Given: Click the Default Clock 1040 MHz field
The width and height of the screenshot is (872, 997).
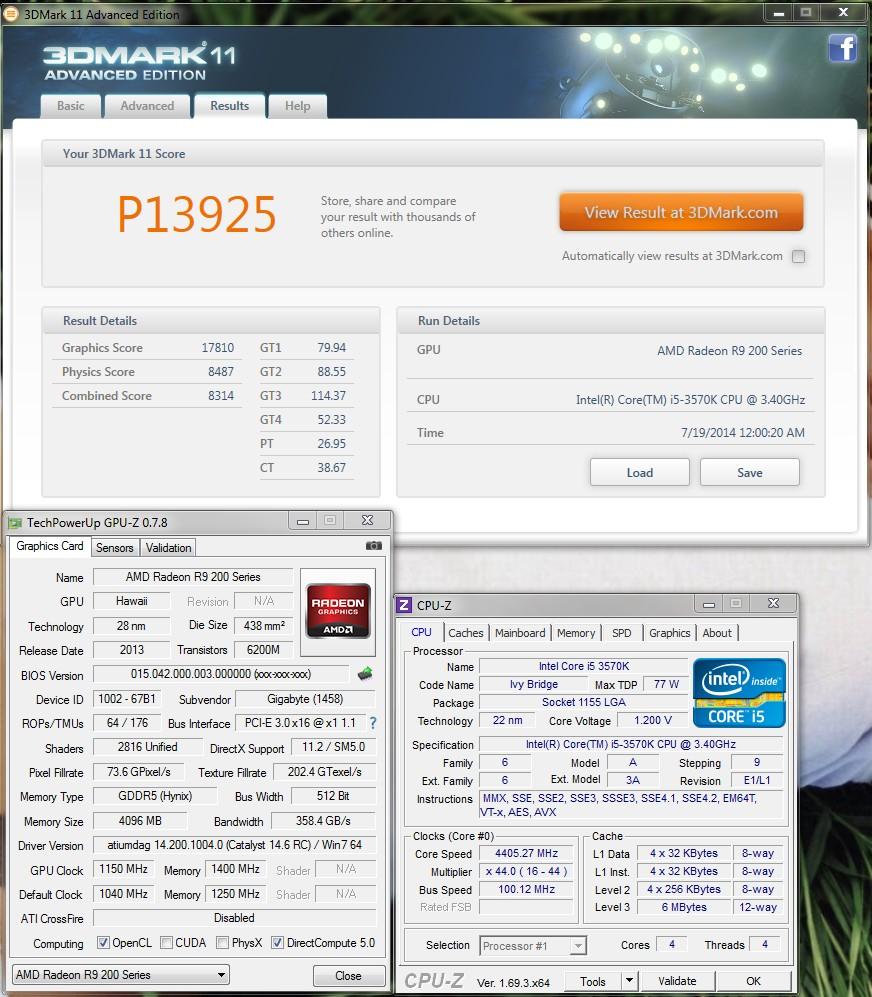Looking at the screenshot, I should [x=123, y=893].
